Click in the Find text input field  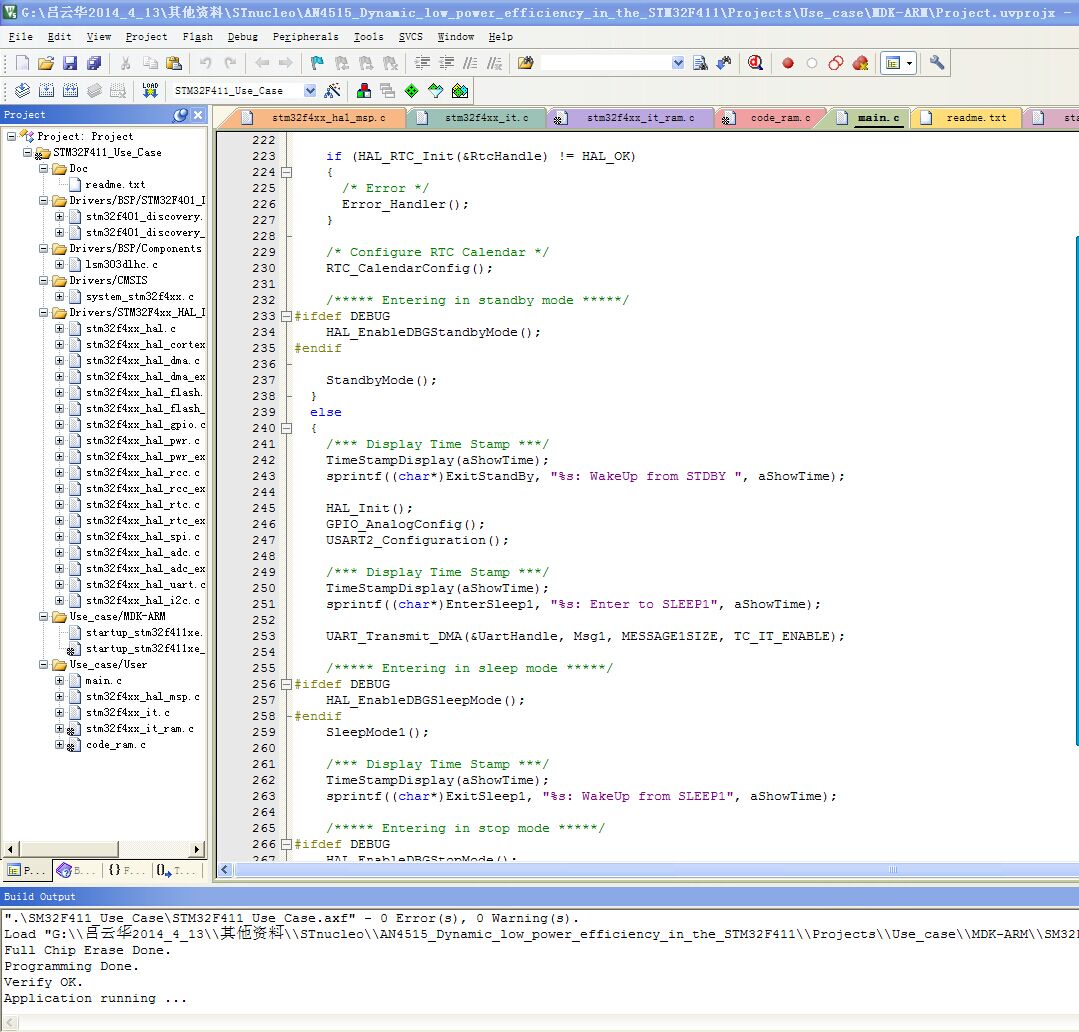tap(606, 63)
